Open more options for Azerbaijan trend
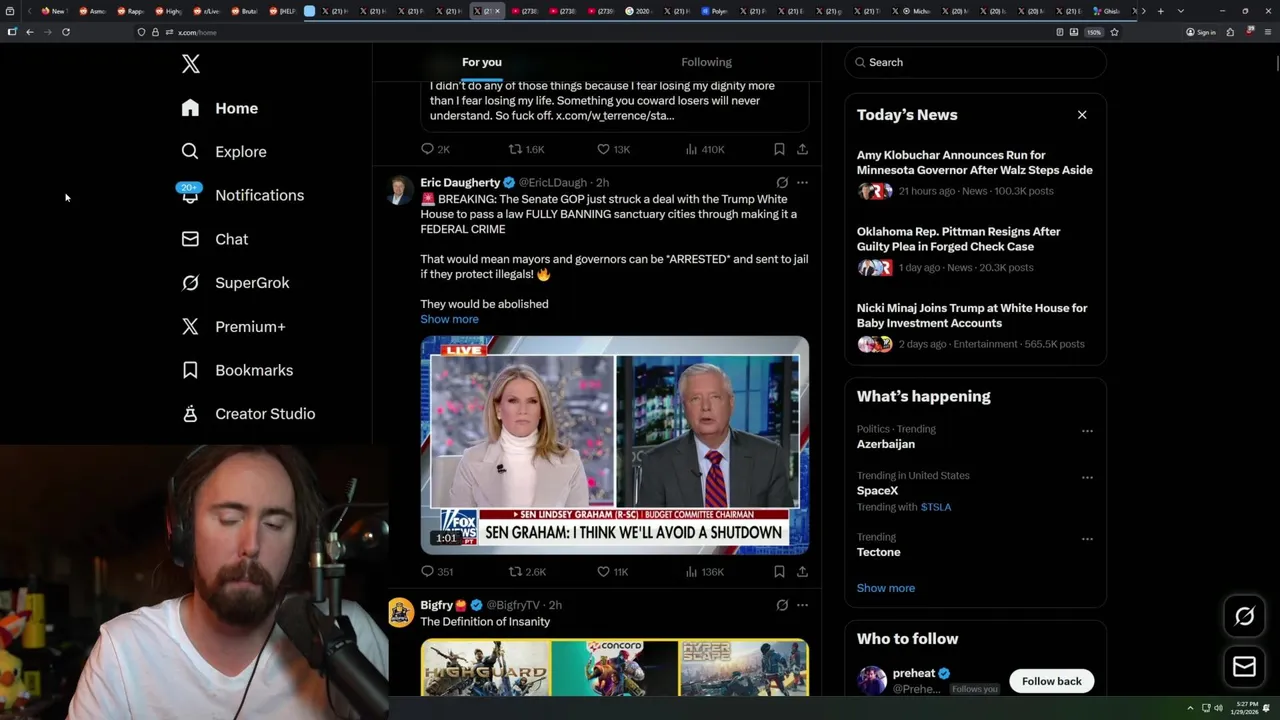Image resolution: width=1280 pixels, height=720 pixels. (1087, 431)
